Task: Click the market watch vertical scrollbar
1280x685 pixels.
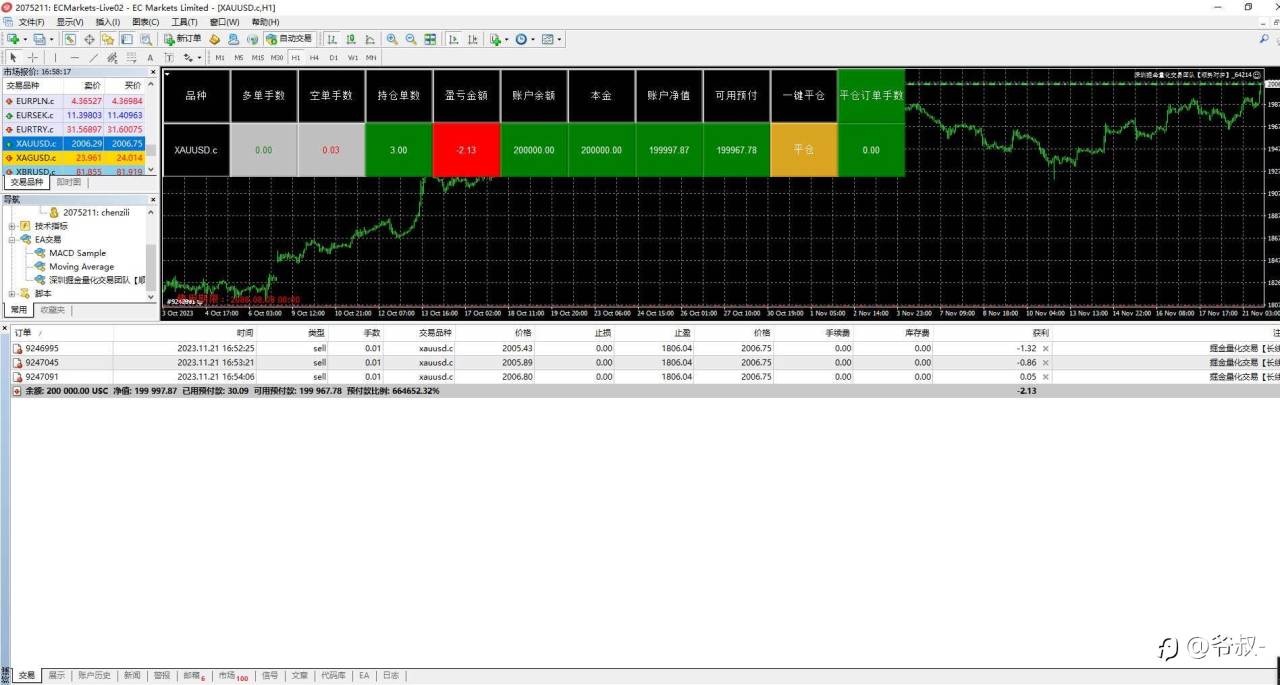Action: point(152,125)
